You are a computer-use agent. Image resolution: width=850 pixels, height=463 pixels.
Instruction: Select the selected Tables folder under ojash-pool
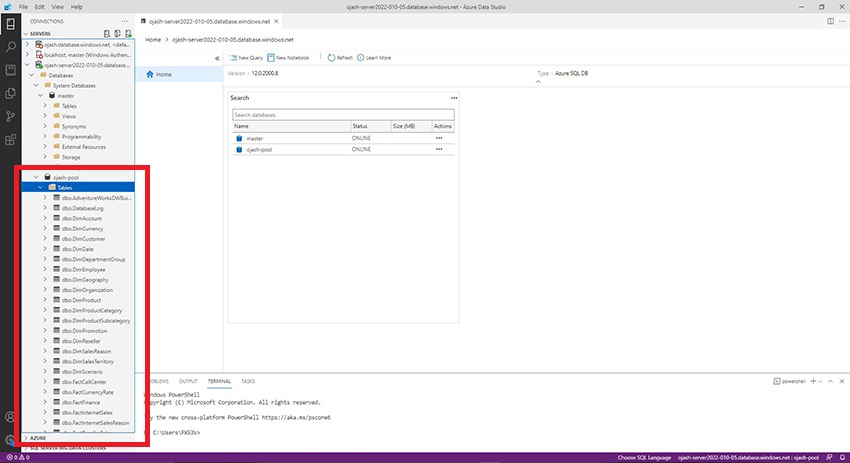78,188
